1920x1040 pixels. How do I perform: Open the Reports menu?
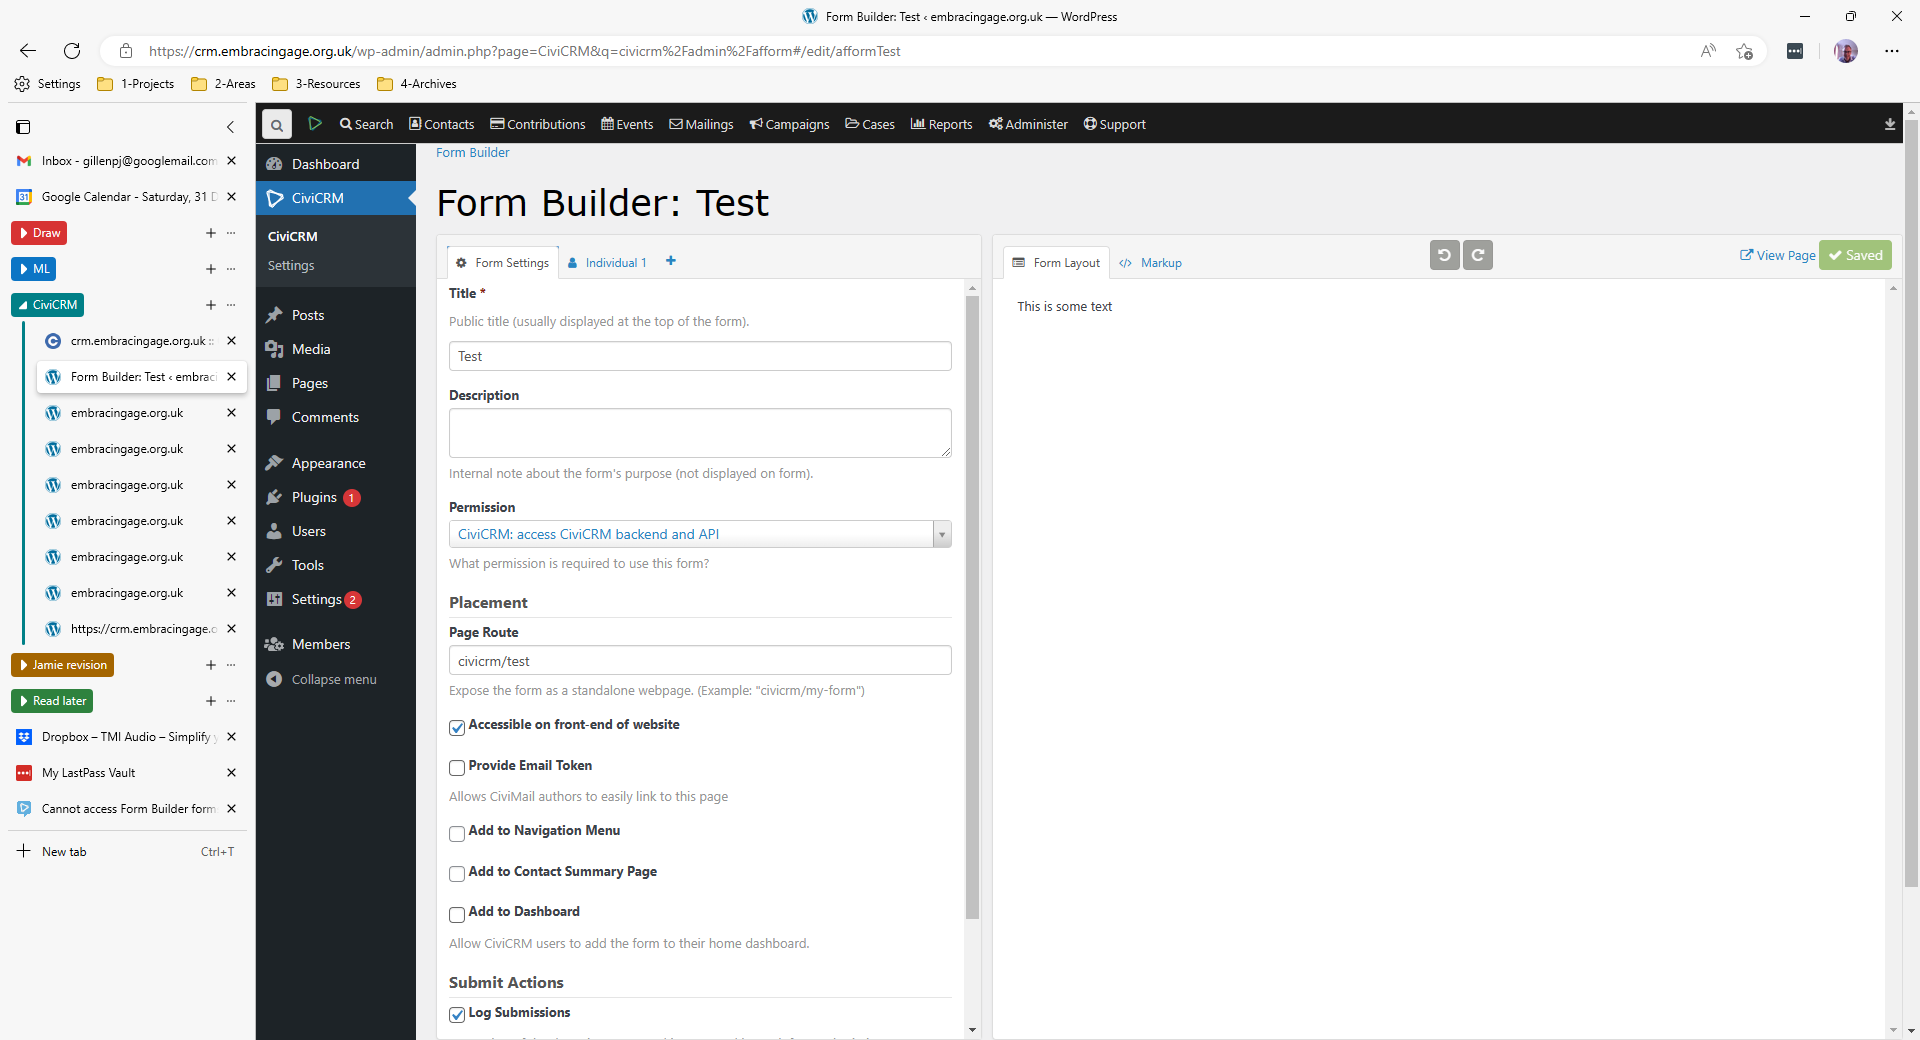point(941,124)
